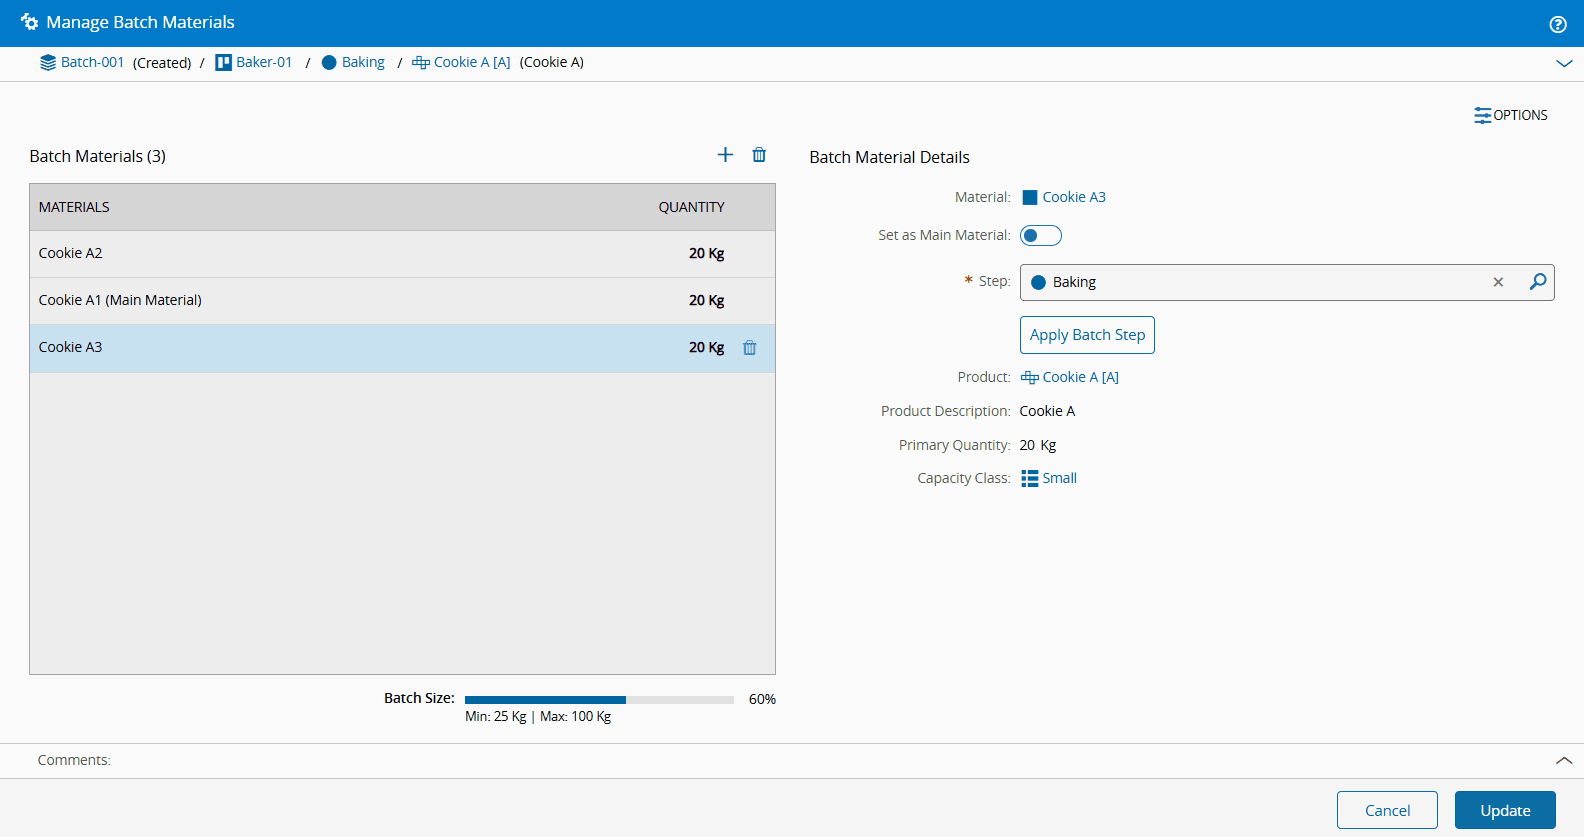Click the search magnifier in the Step field
Screen dimensions: 1584x837
coord(1537,282)
